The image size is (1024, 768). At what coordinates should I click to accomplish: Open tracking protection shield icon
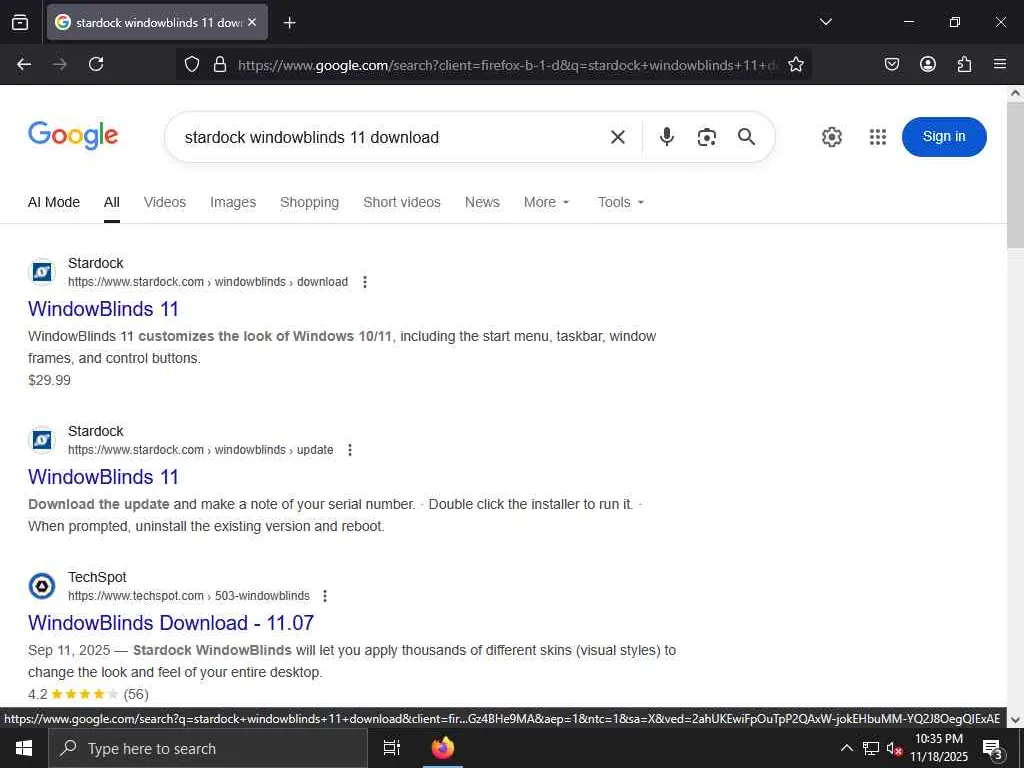coord(191,64)
